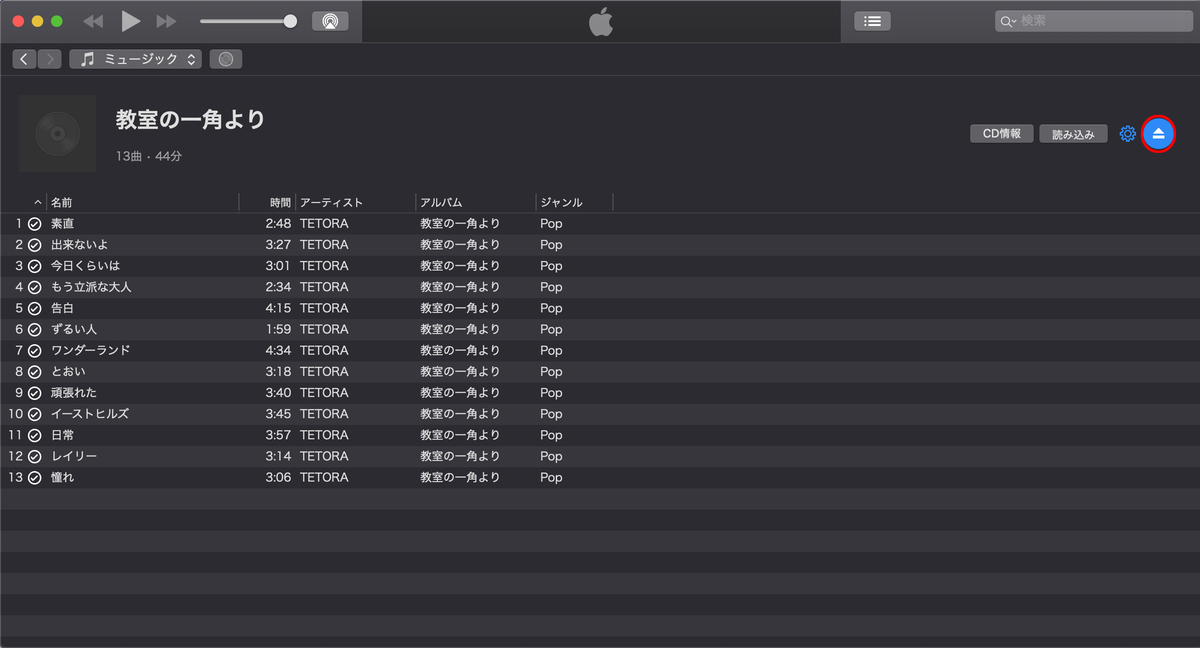The image size is (1200, 648).
Task: Click the CD disc button
Action: pos(226,59)
